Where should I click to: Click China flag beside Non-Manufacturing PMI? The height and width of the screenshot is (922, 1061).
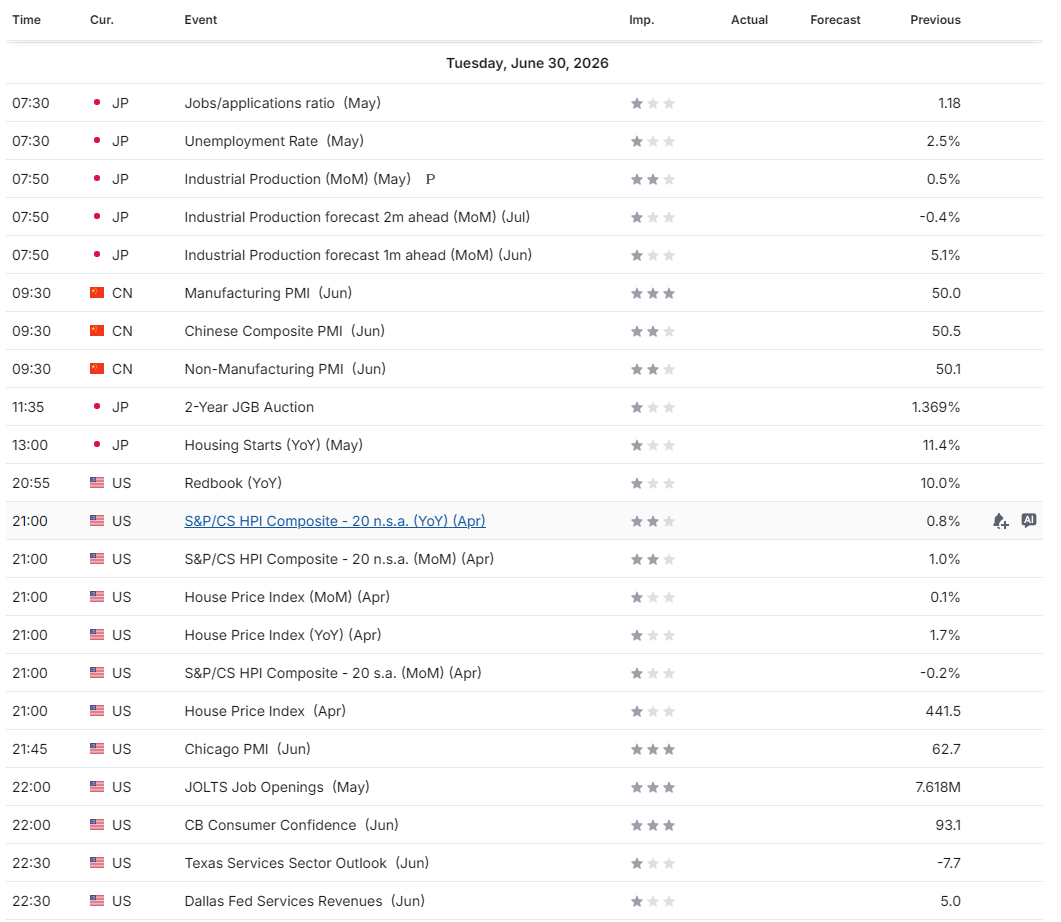click(x=97, y=369)
